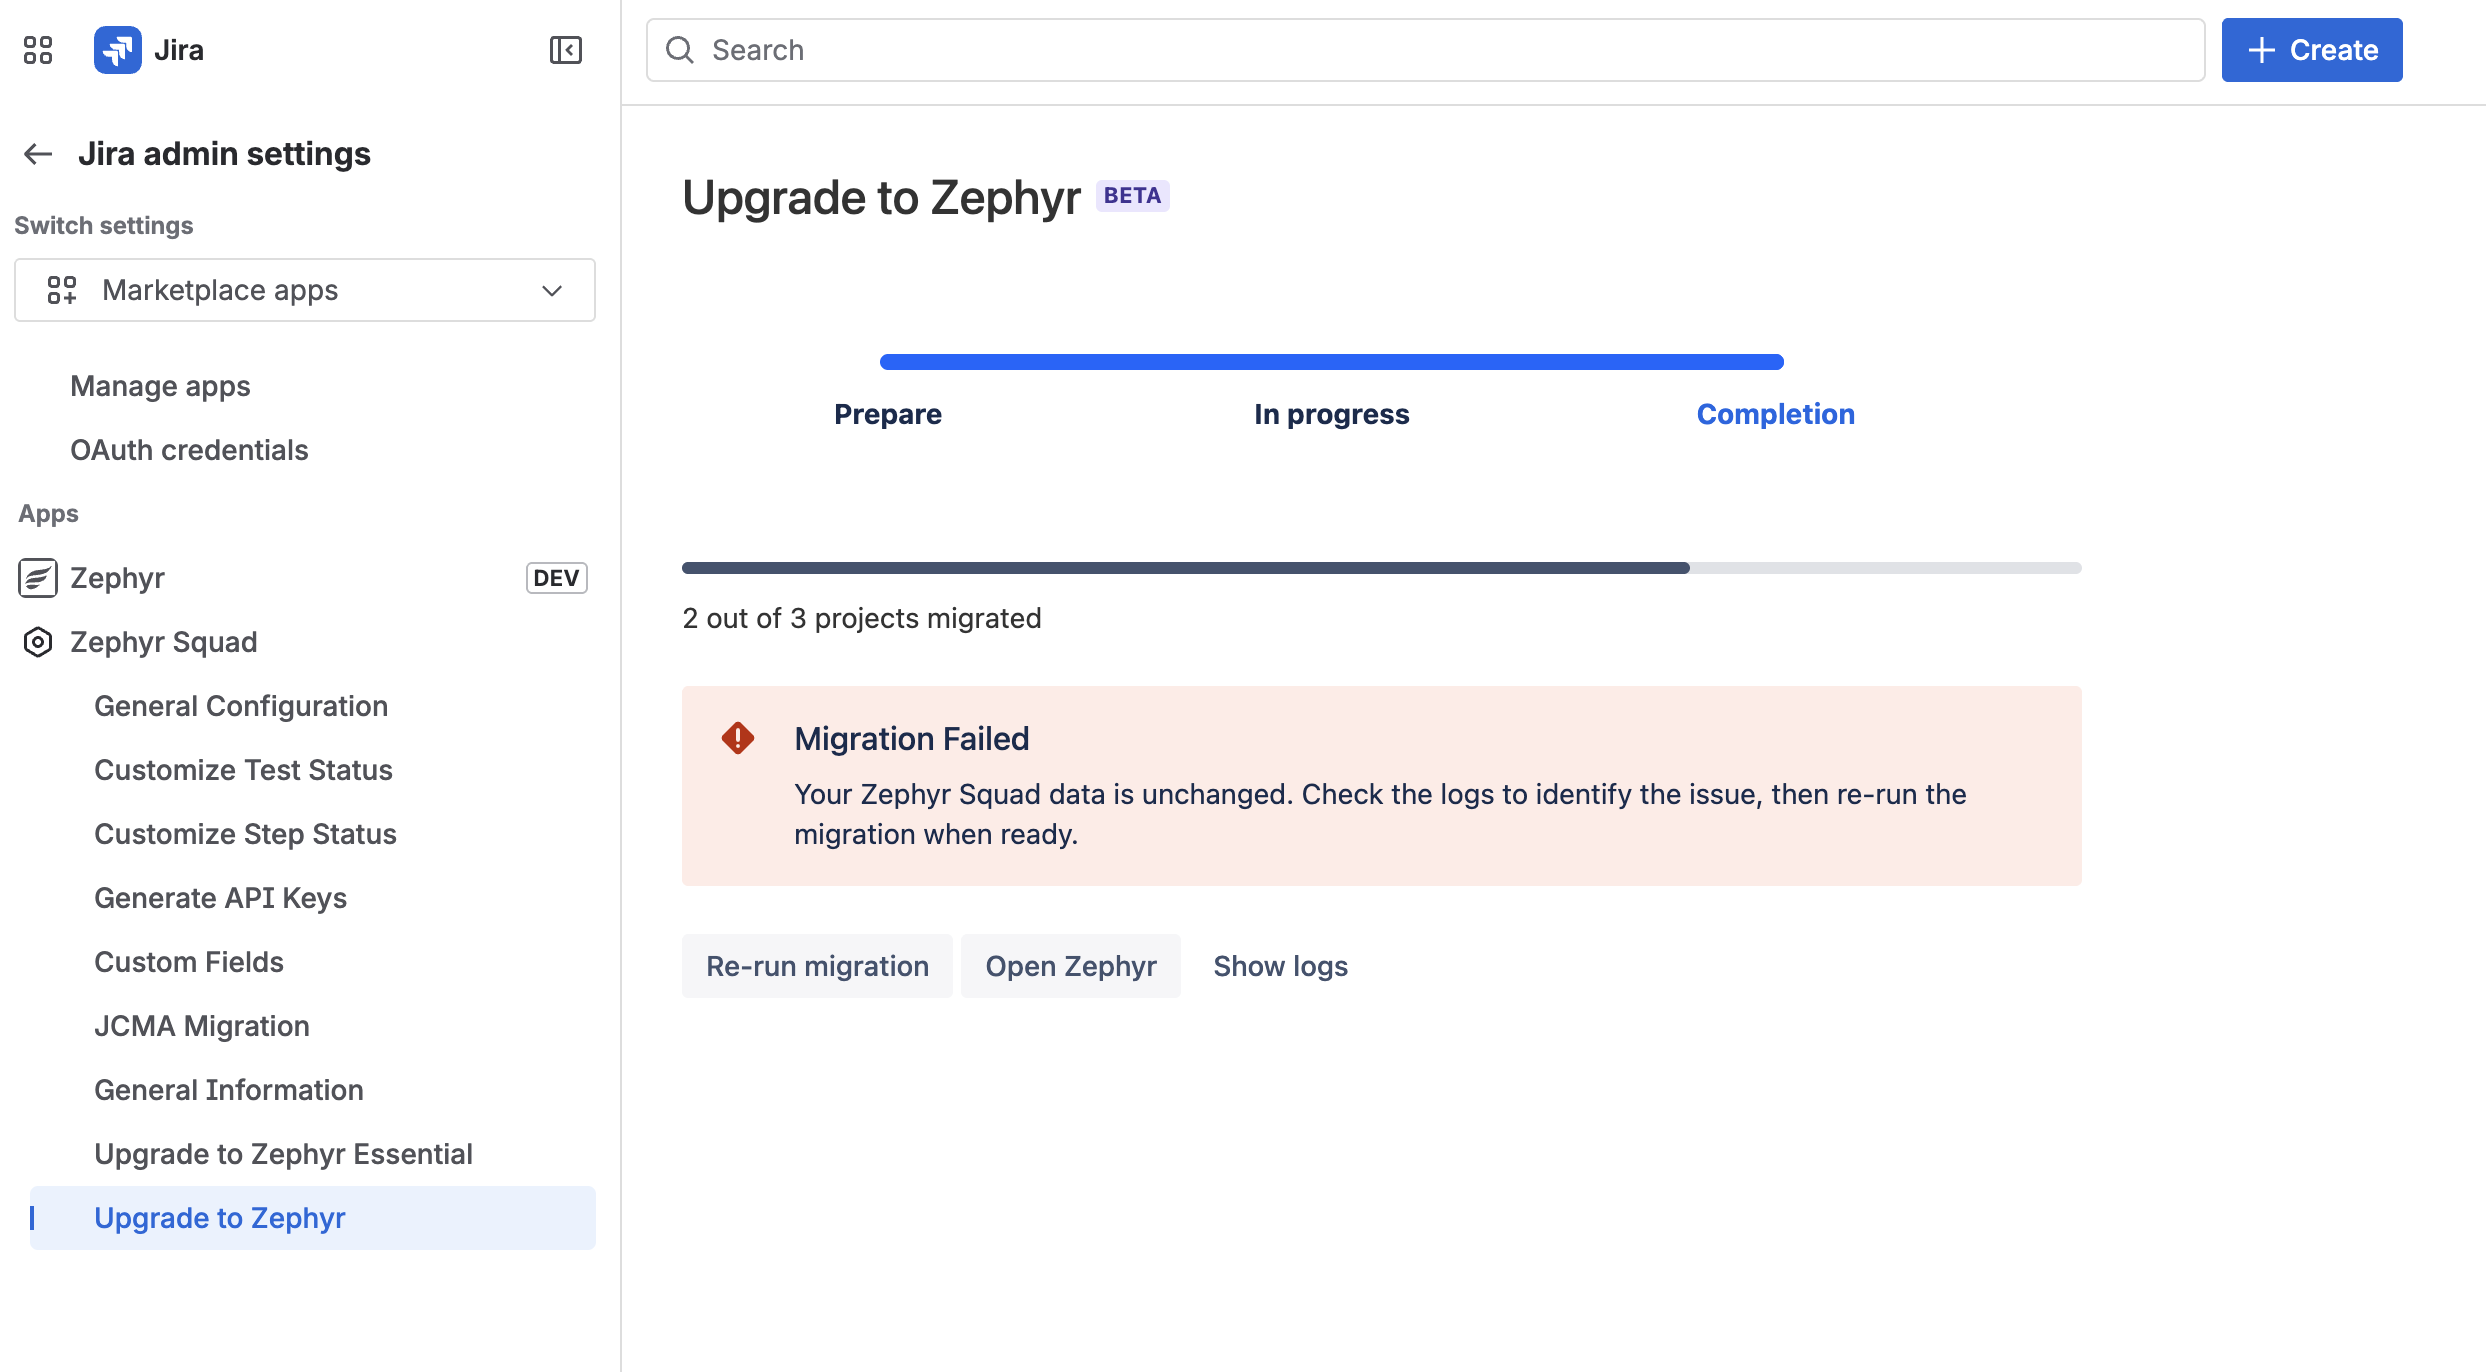Viewport: 2486px width, 1372px height.
Task: Open Custom Fields settings
Action: pos(189,962)
